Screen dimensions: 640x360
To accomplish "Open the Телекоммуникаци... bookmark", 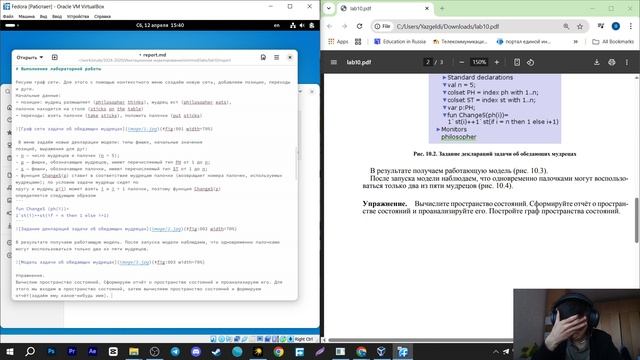I will point(460,42).
